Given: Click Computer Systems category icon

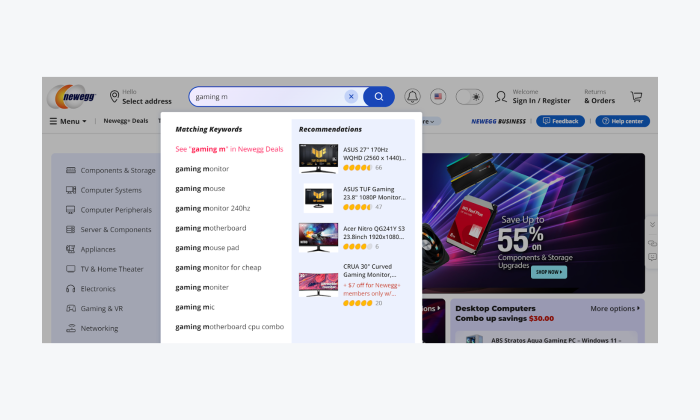Looking at the screenshot, I should click(x=71, y=190).
